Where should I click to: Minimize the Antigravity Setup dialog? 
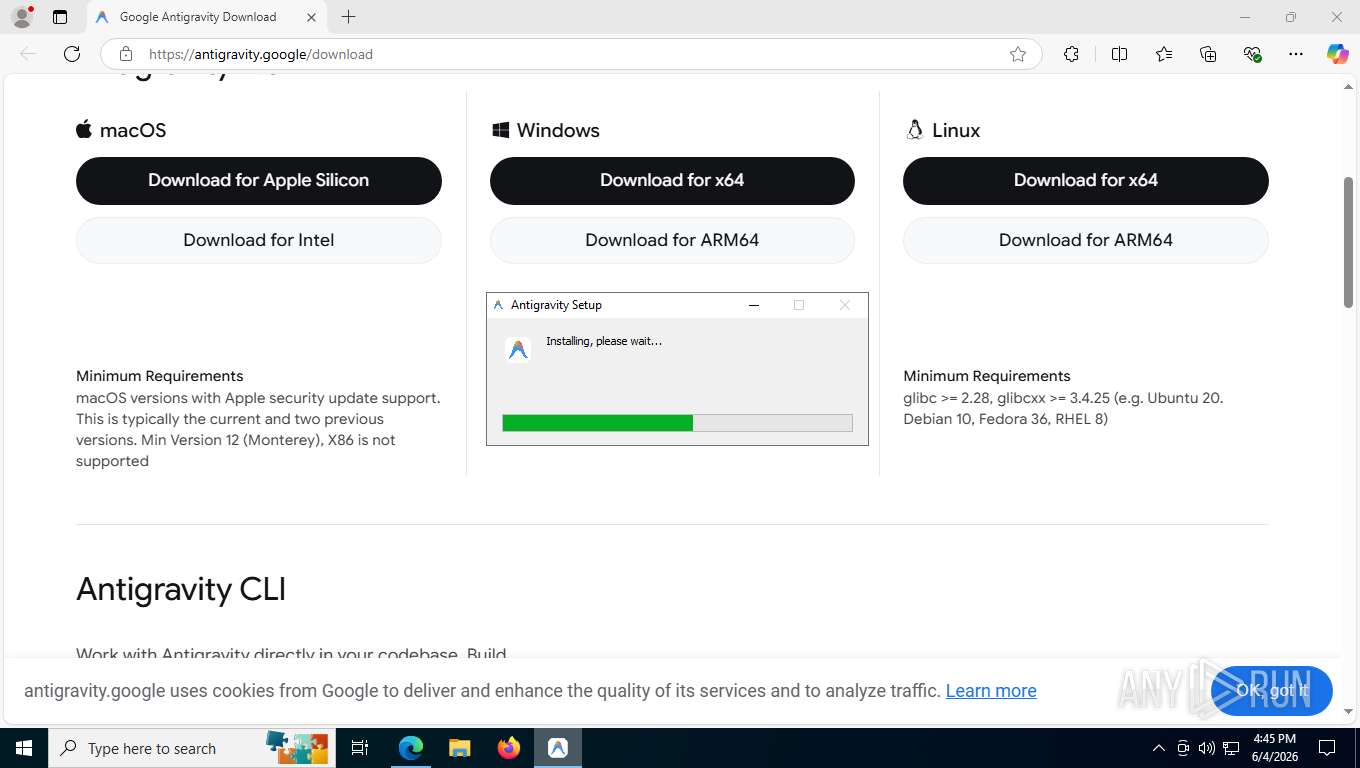pyautogui.click(x=754, y=305)
